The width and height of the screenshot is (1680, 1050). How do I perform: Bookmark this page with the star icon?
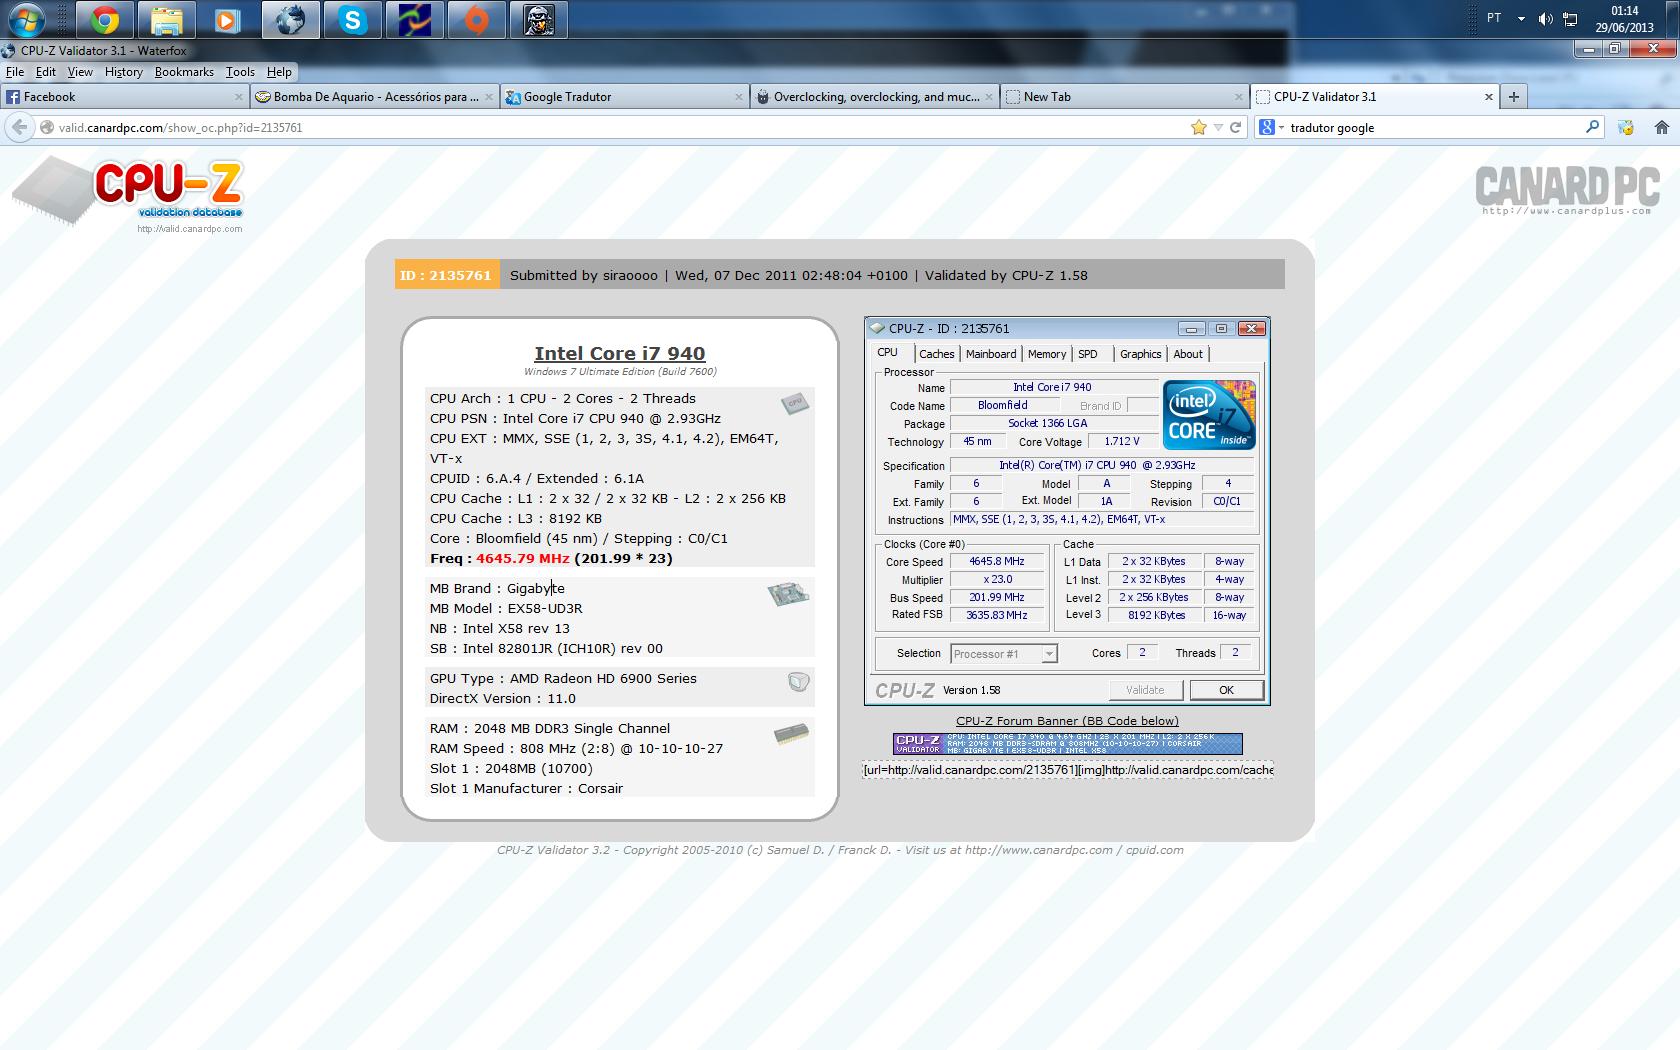point(1198,127)
